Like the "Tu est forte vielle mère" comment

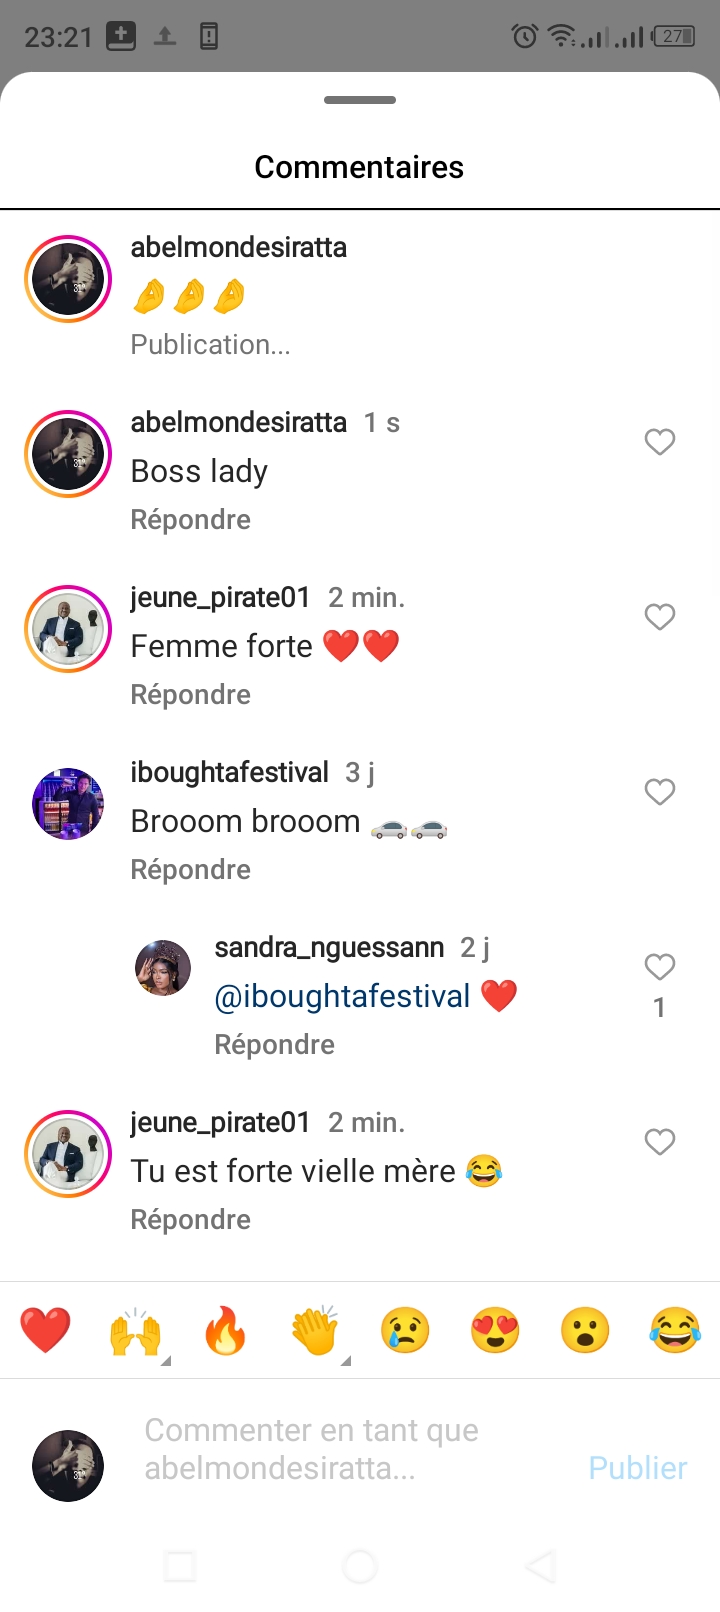pyautogui.click(x=660, y=1142)
